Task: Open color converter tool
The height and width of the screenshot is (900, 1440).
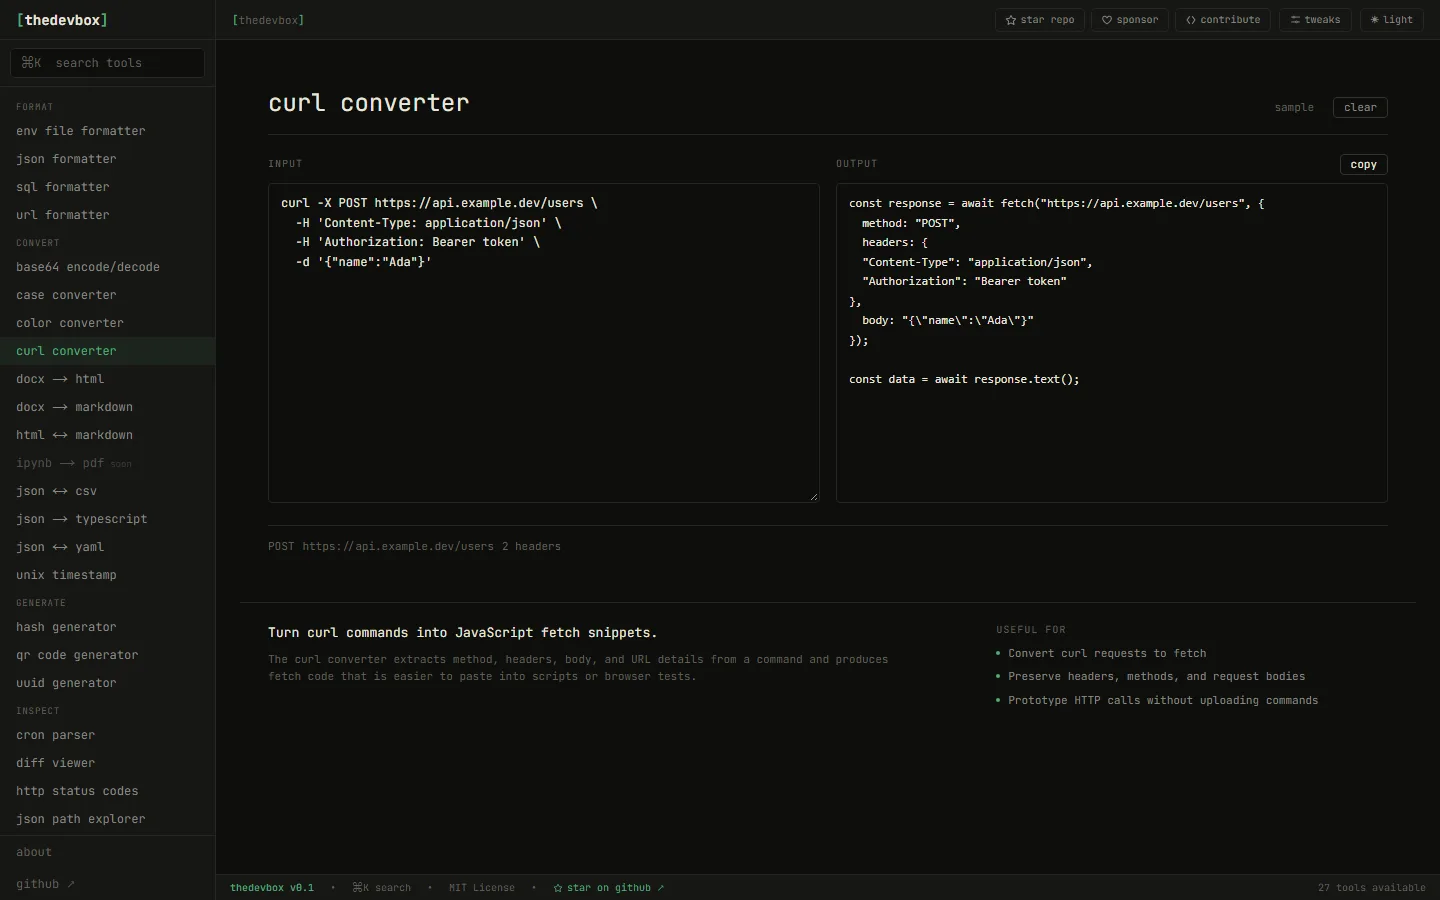Action: coord(107,323)
